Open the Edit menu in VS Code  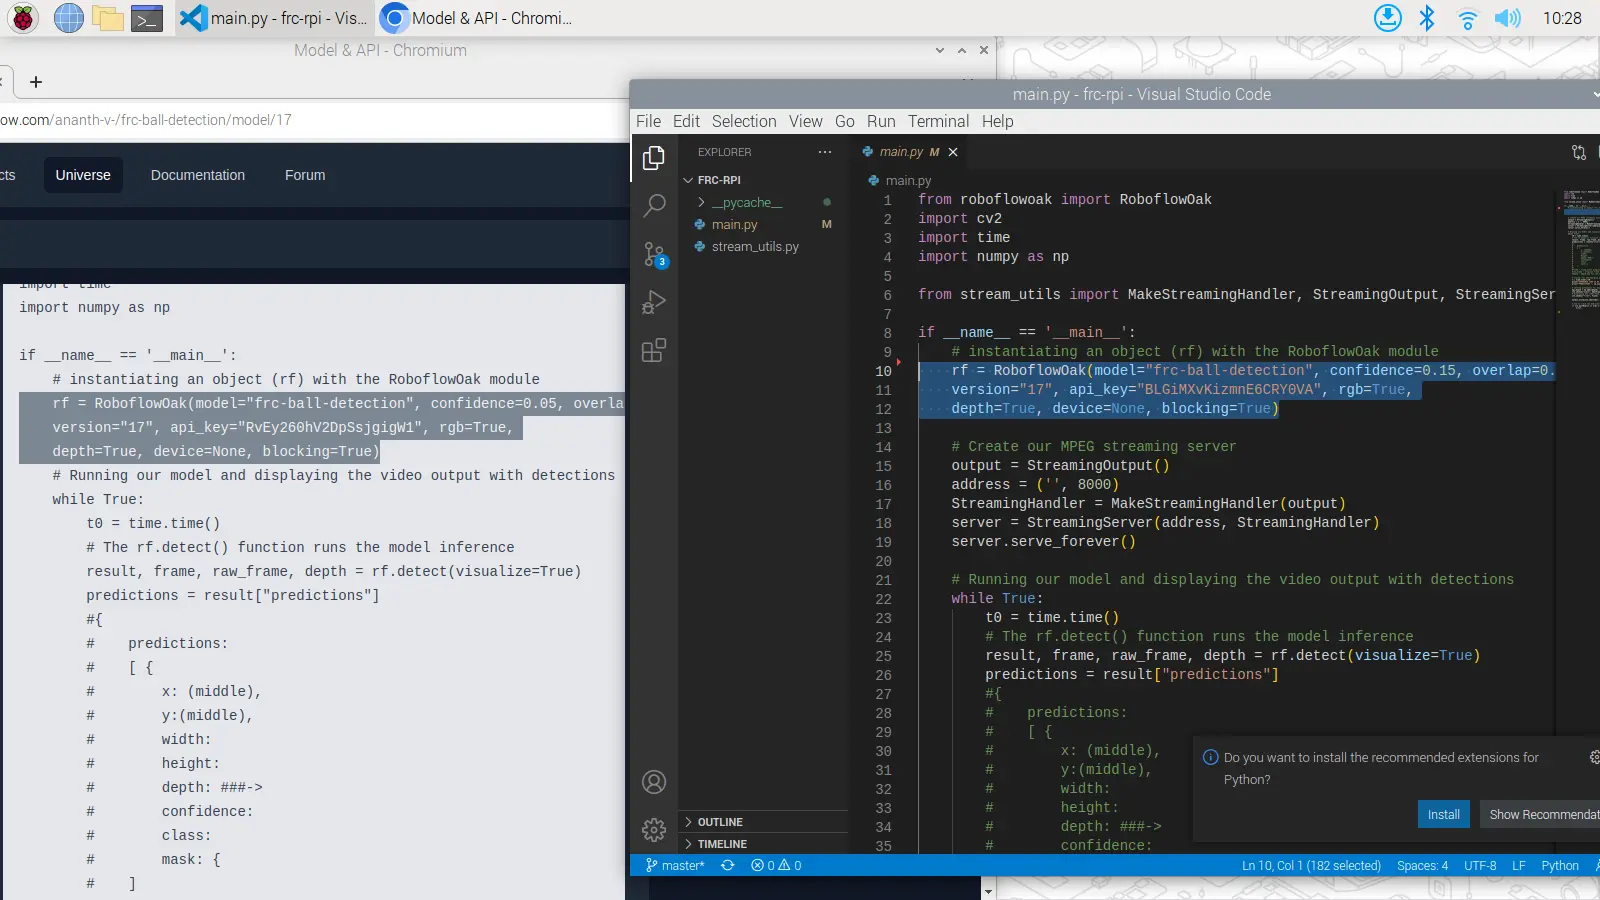coord(686,121)
